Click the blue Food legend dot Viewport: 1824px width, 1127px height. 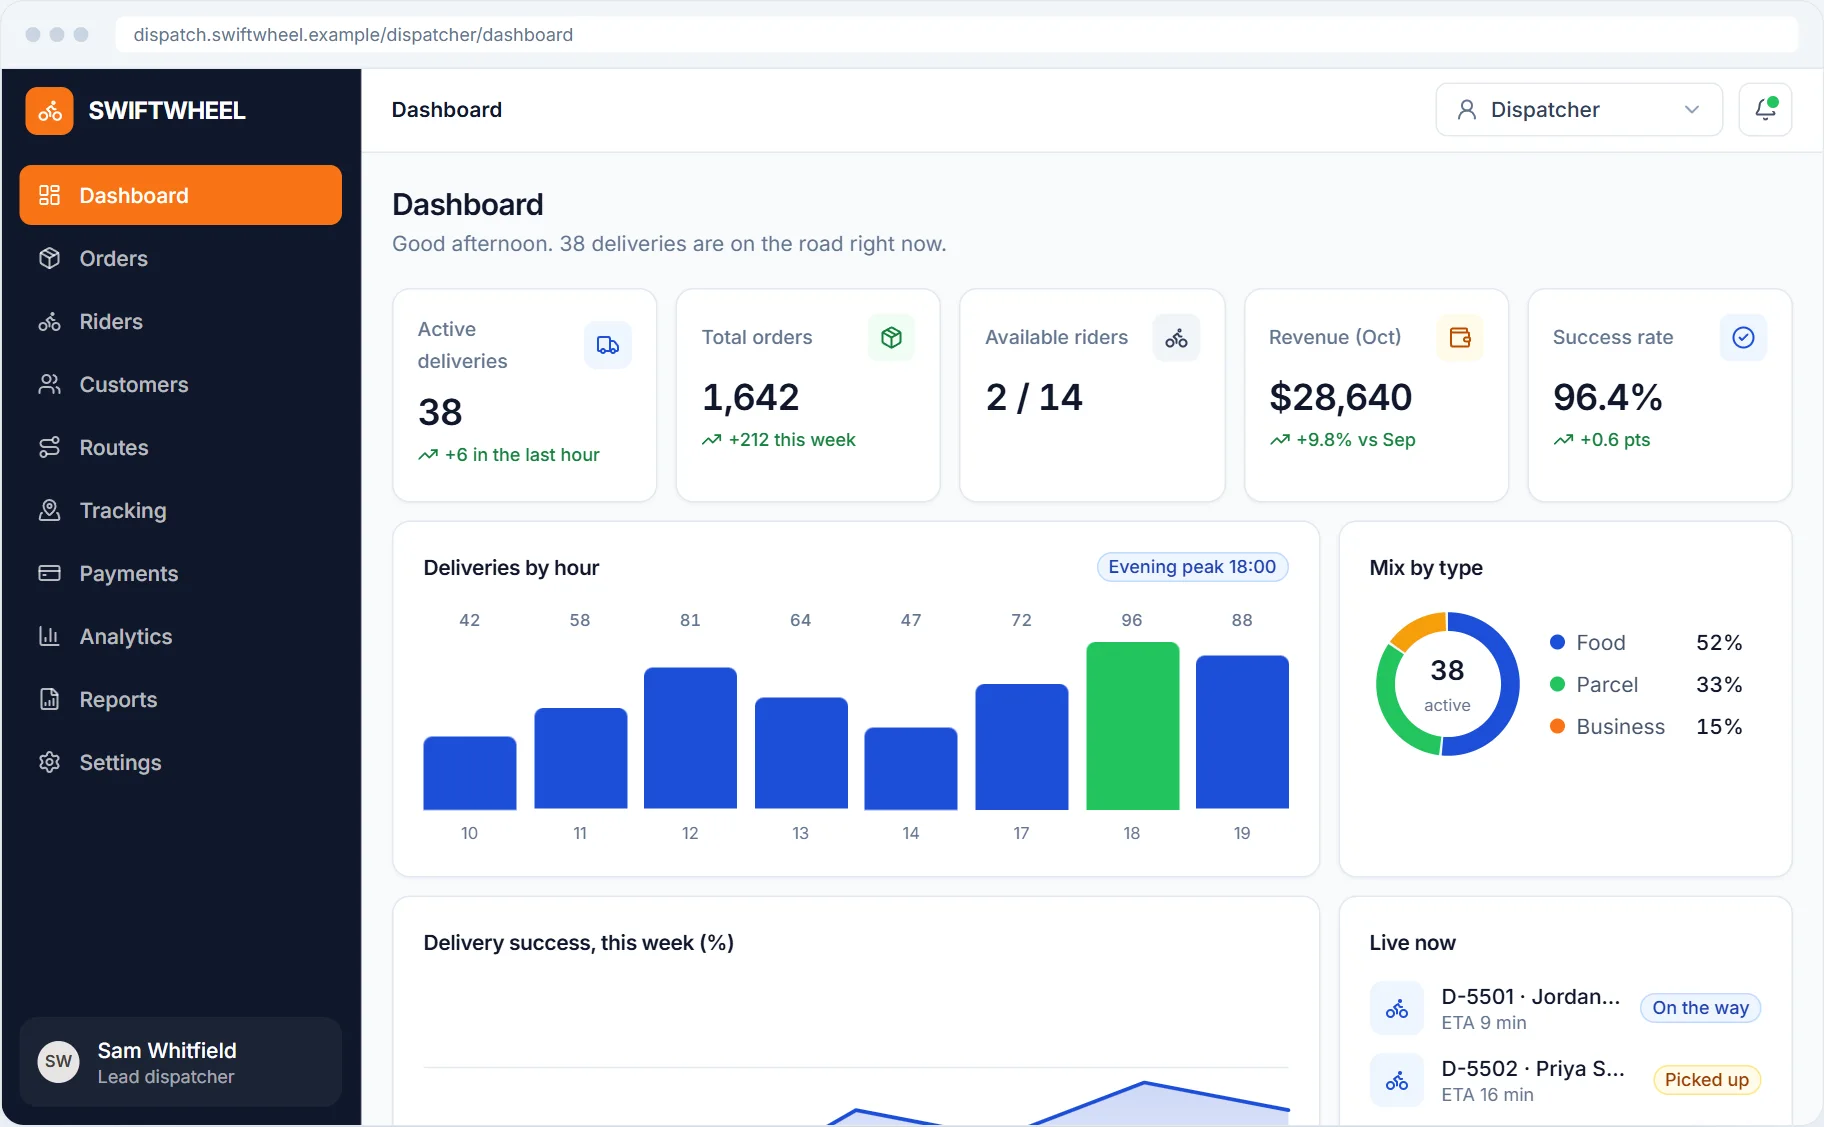click(1557, 642)
